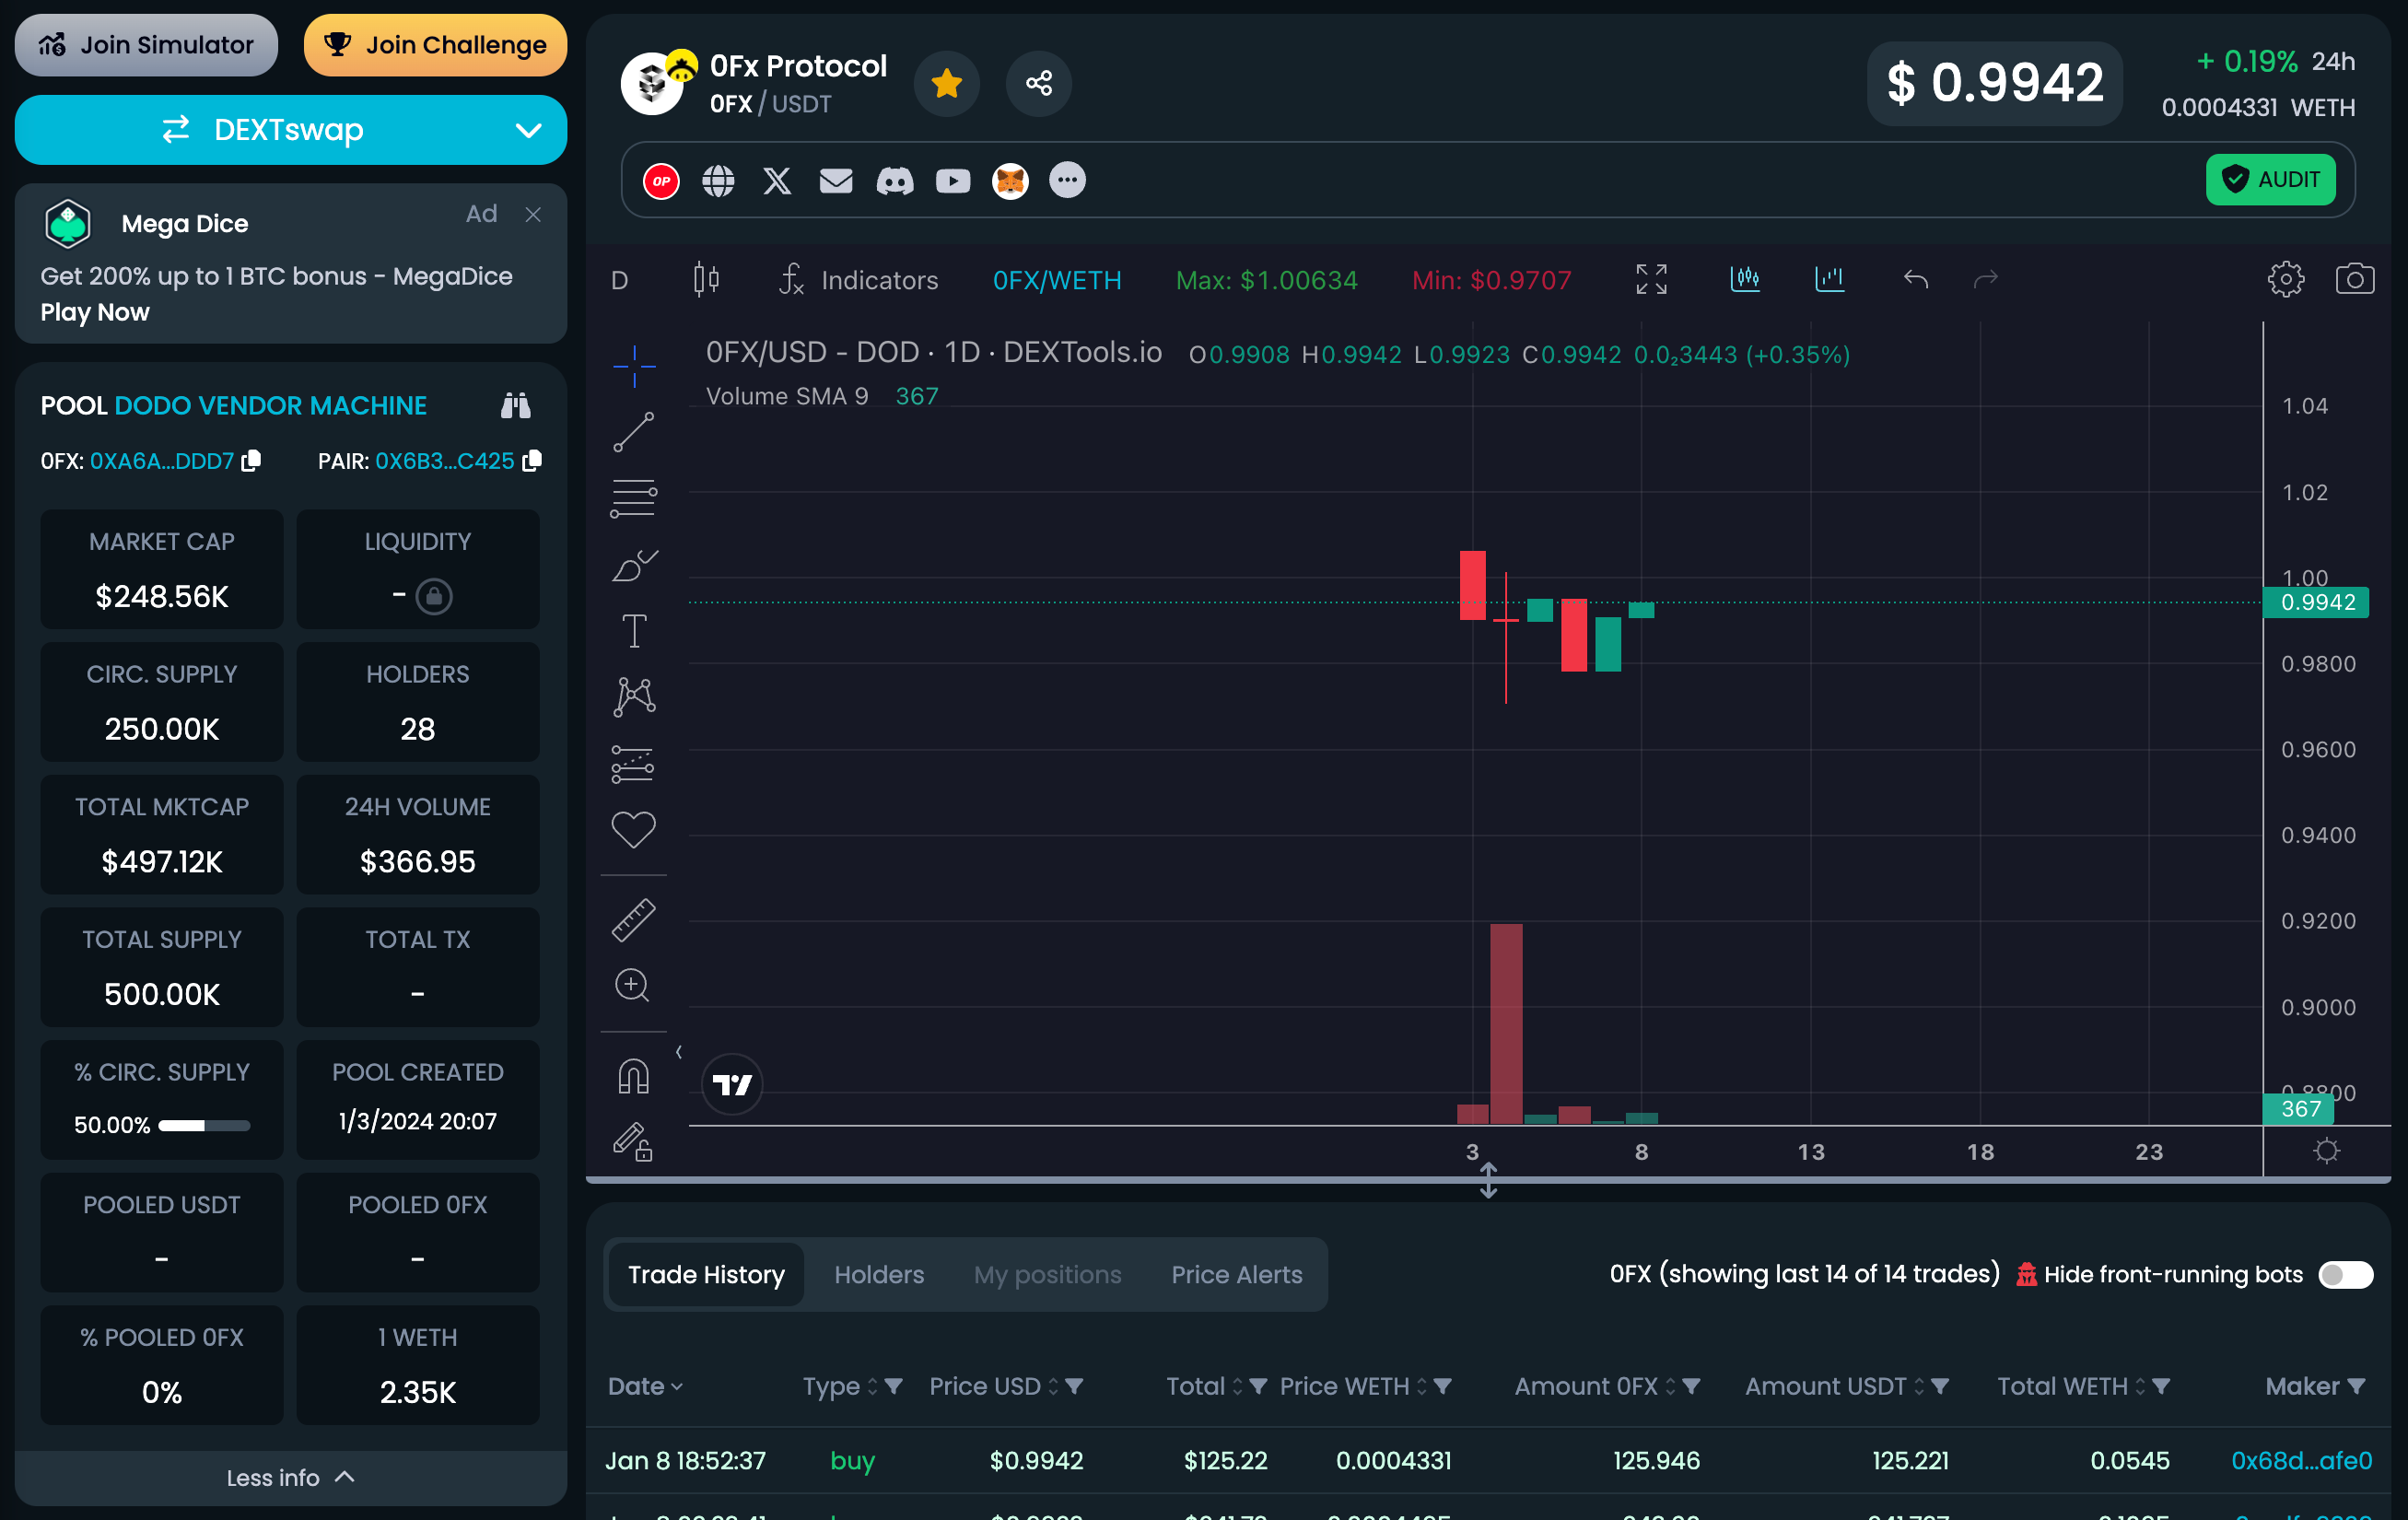Filter trades by Maker funnel
This screenshot has width=2408, height=1520.
[x=2356, y=1386]
